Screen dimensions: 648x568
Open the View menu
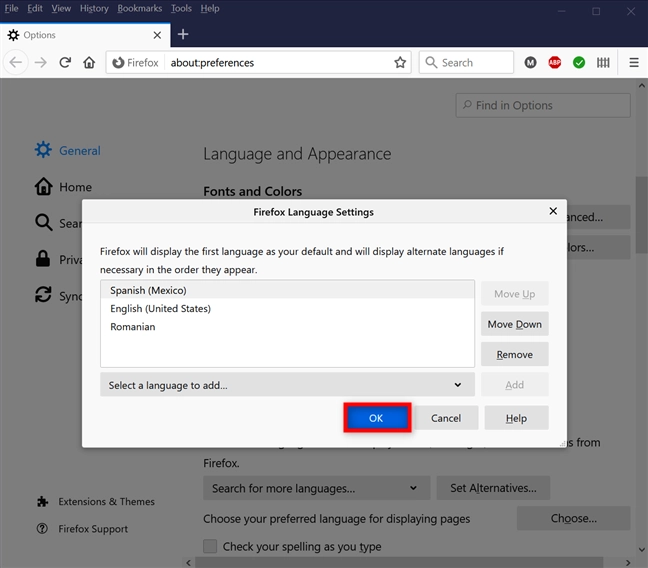[x=61, y=8]
